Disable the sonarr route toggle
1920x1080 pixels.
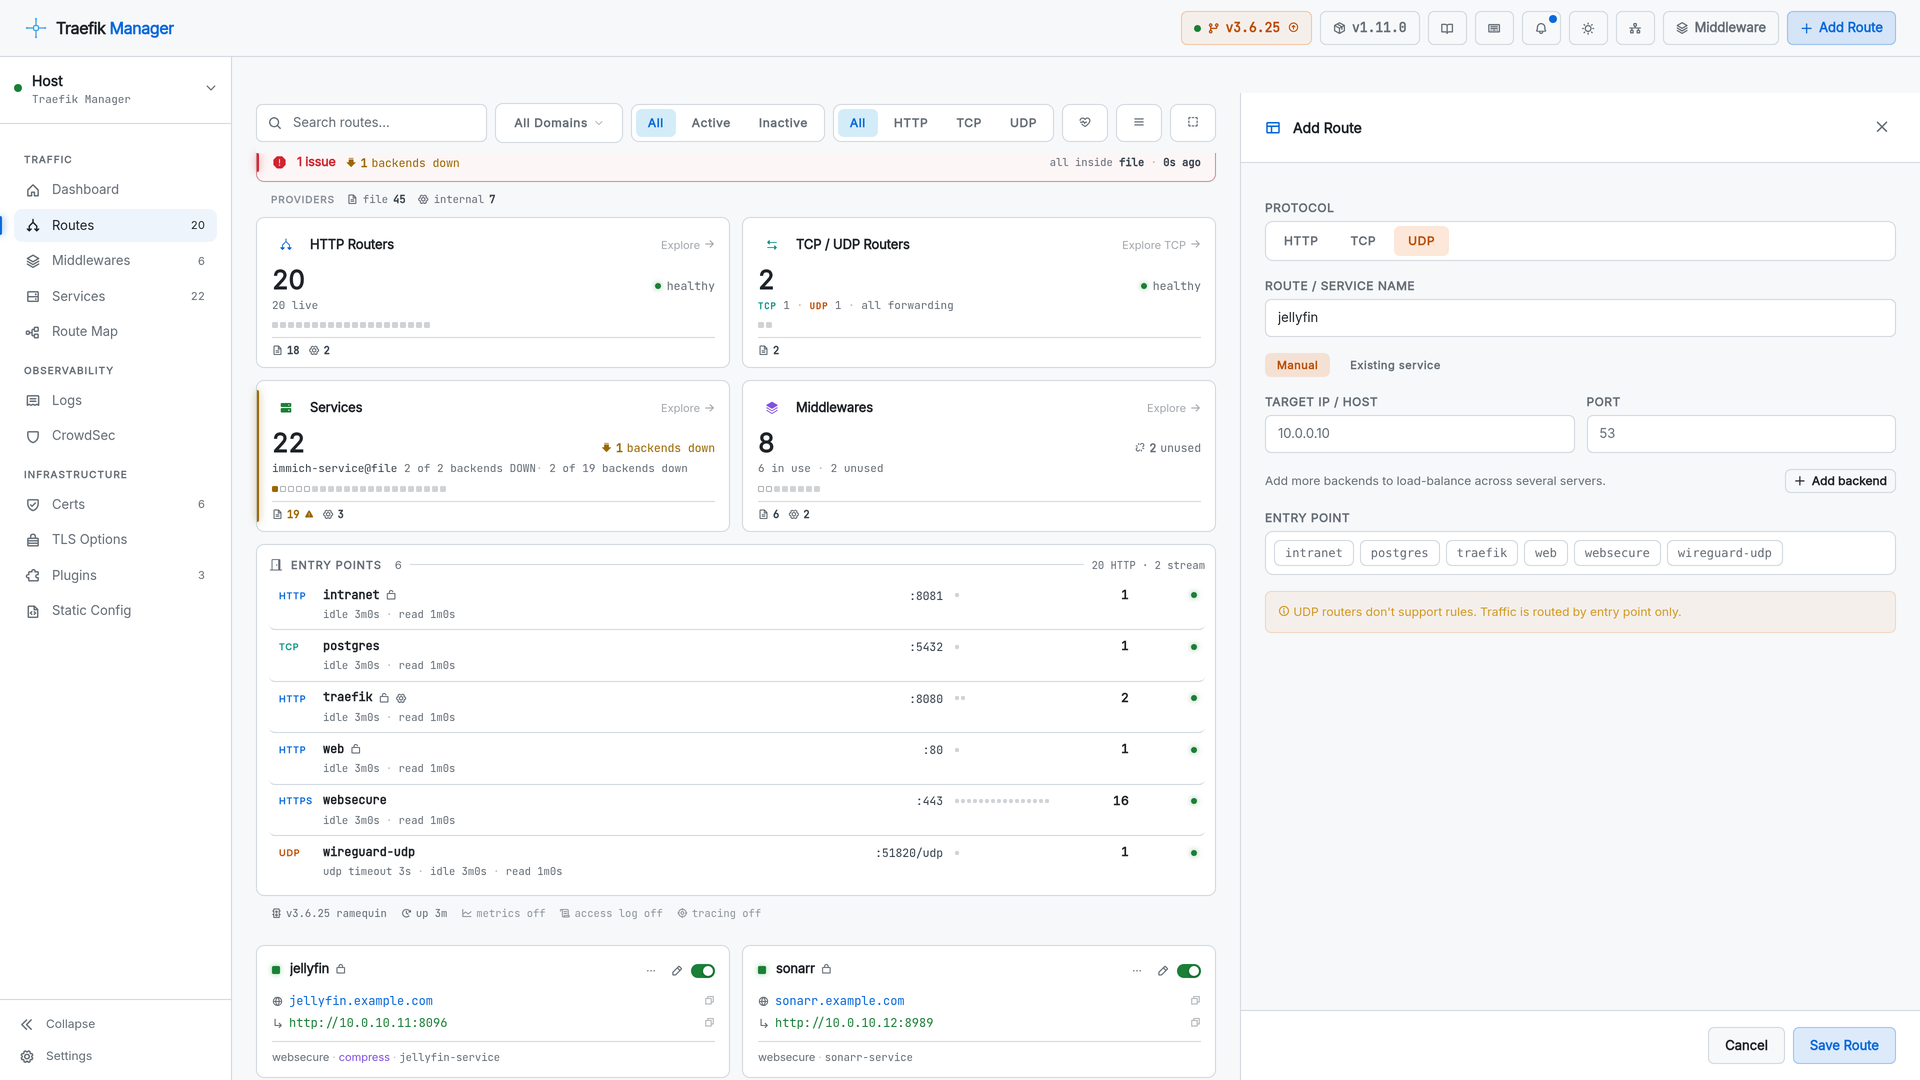tap(1189, 971)
